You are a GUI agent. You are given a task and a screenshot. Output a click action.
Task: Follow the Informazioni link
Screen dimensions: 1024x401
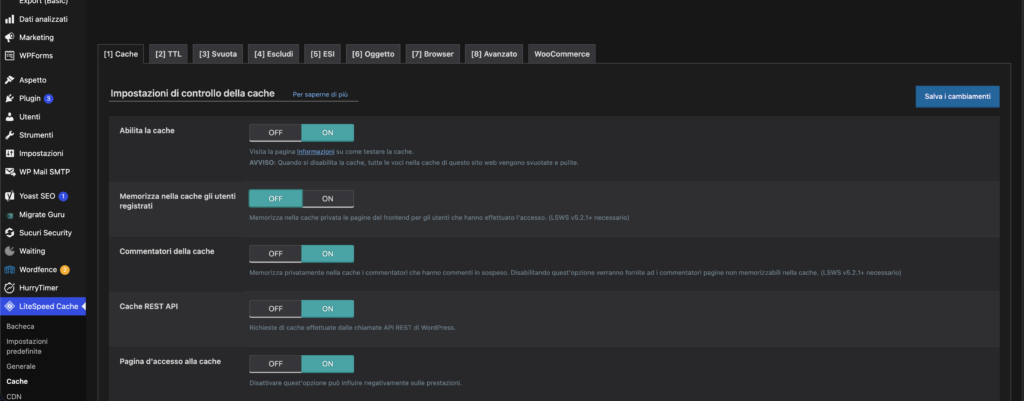click(x=315, y=152)
